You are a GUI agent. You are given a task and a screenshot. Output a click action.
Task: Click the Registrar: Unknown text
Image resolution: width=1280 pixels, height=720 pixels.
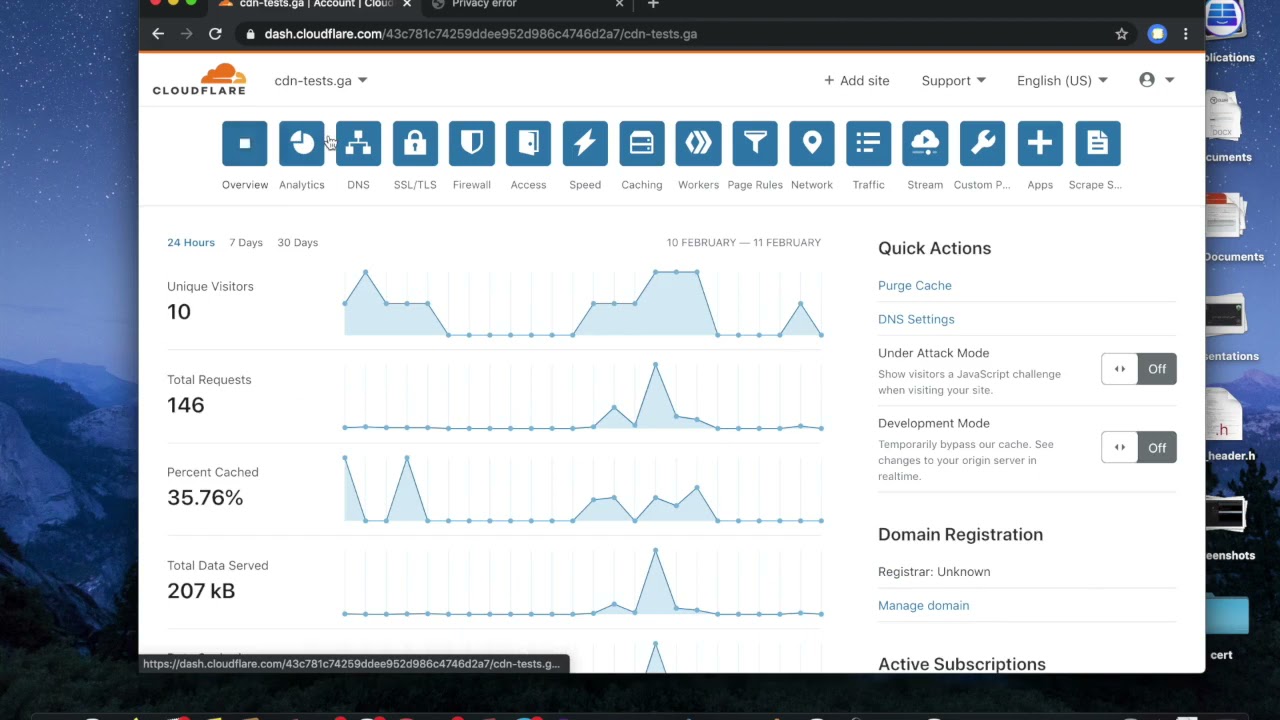934,572
